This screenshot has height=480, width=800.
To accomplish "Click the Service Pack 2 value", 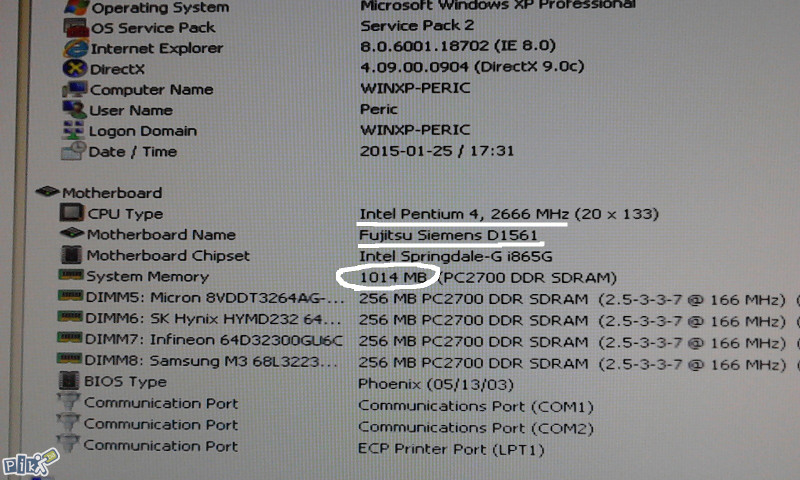I will click(x=417, y=26).
